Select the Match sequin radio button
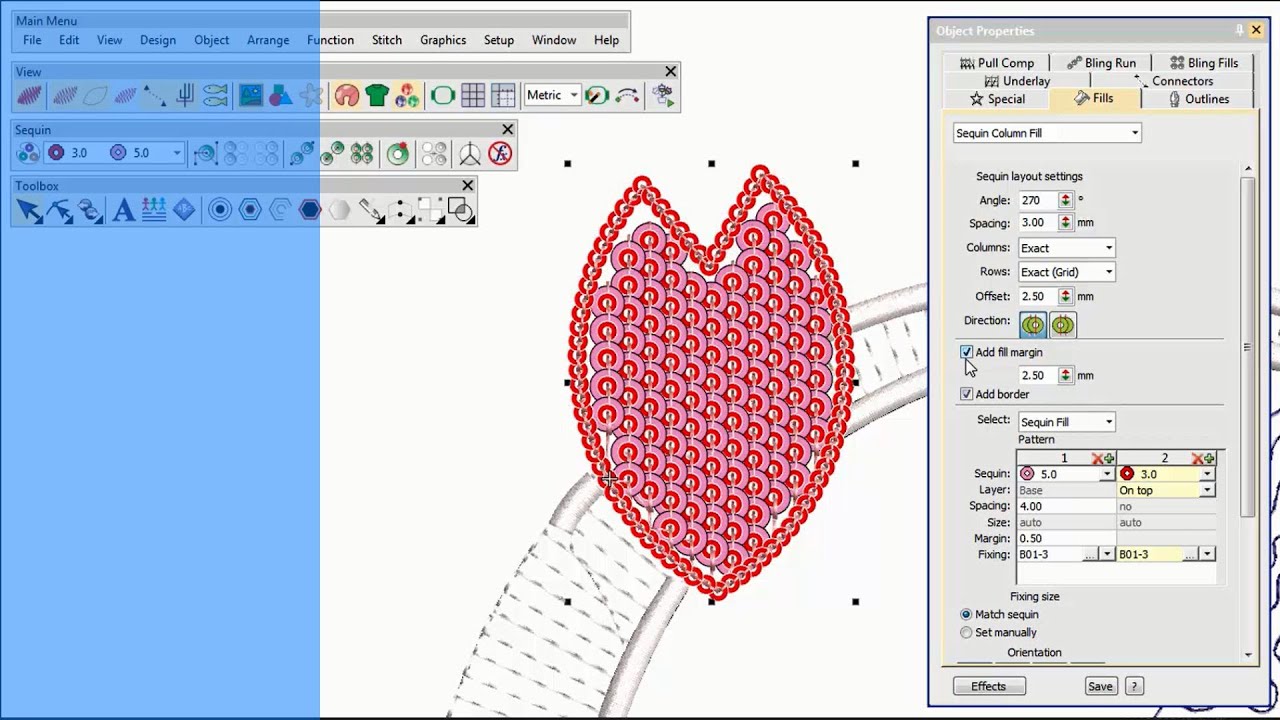This screenshot has height=720, width=1280. [x=966, y=614]
